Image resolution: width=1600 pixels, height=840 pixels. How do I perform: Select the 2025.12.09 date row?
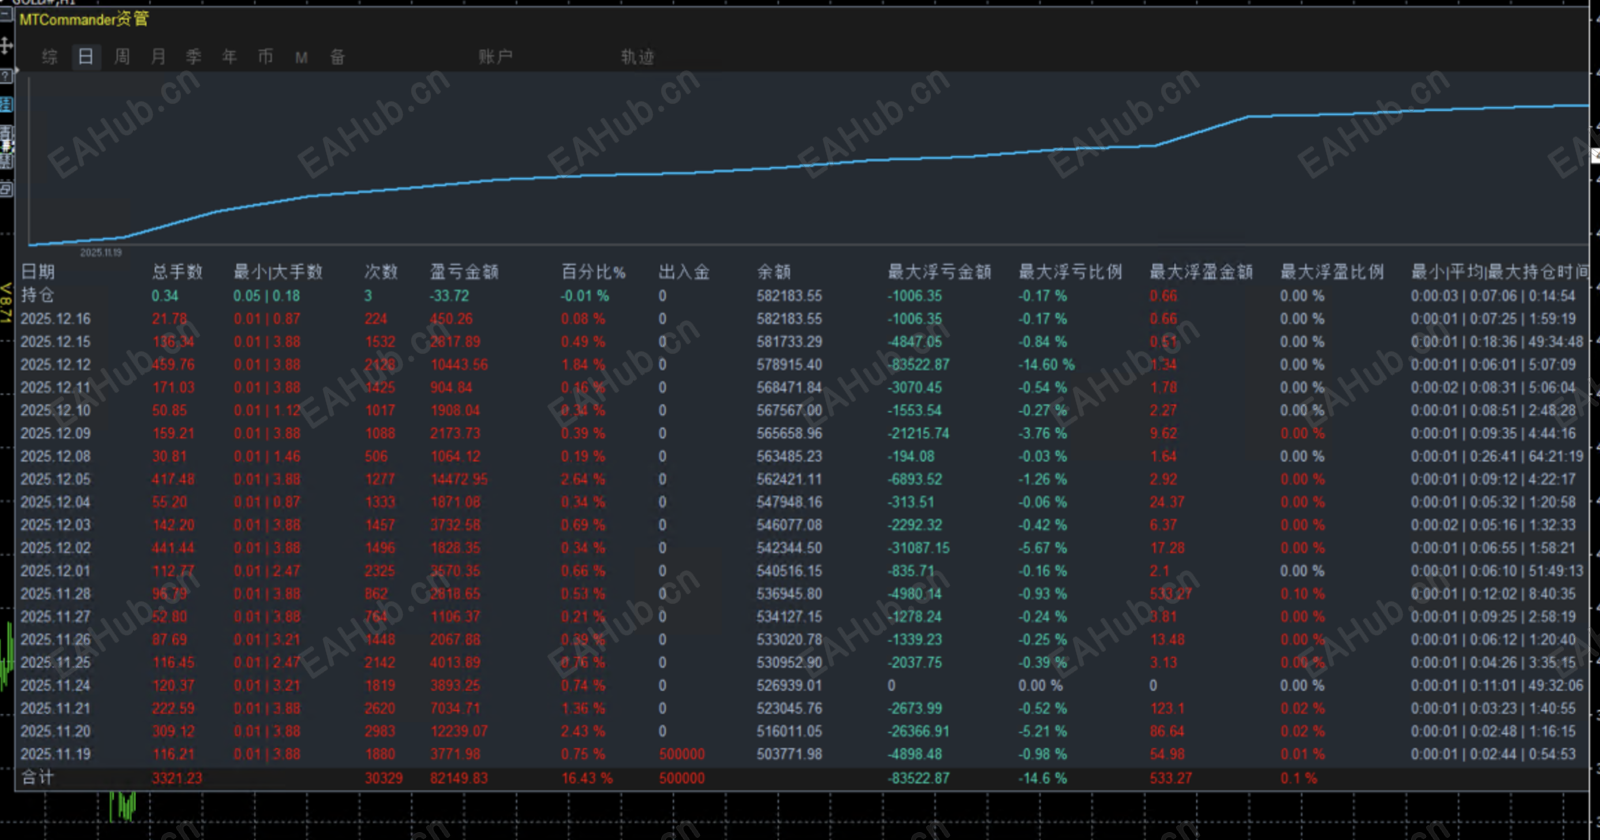click(x=56, y=434)
